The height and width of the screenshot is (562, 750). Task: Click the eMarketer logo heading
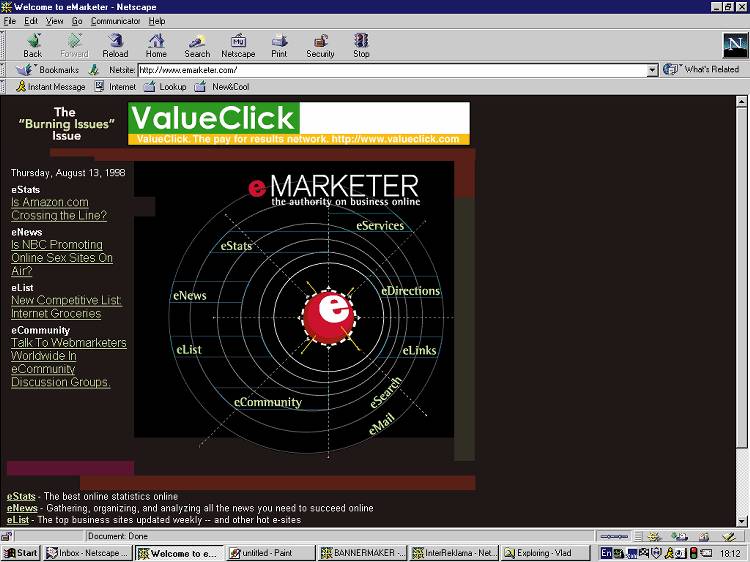(333, 190)
